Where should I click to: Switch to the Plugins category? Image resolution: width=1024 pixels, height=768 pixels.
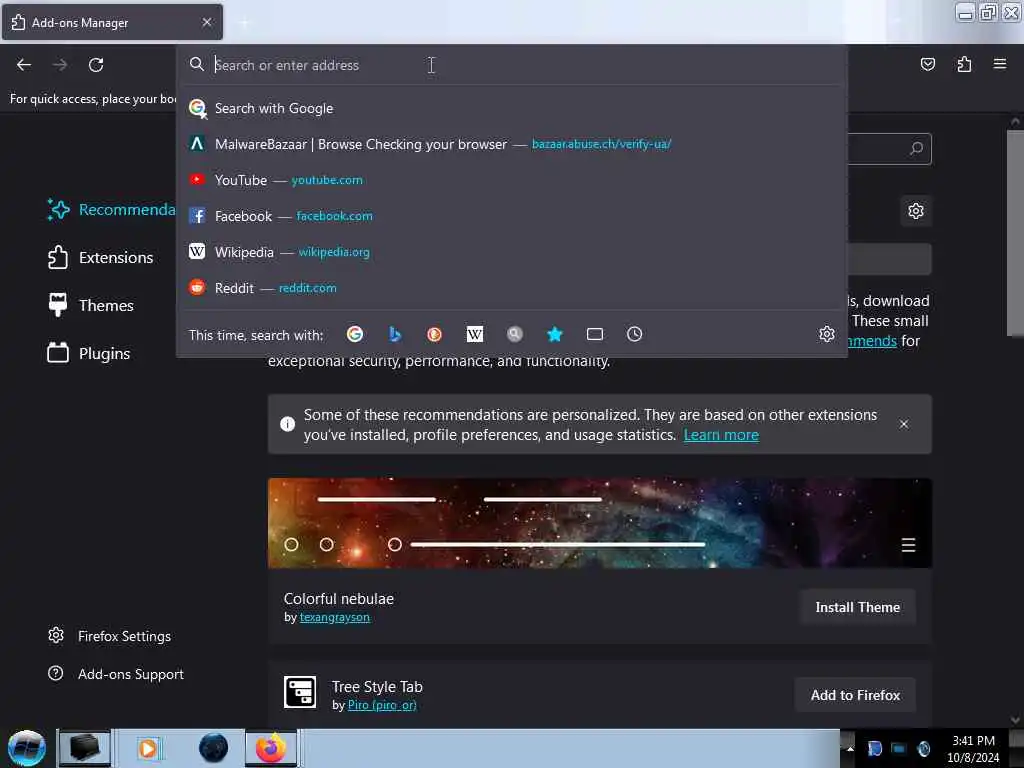click(89, 354)
